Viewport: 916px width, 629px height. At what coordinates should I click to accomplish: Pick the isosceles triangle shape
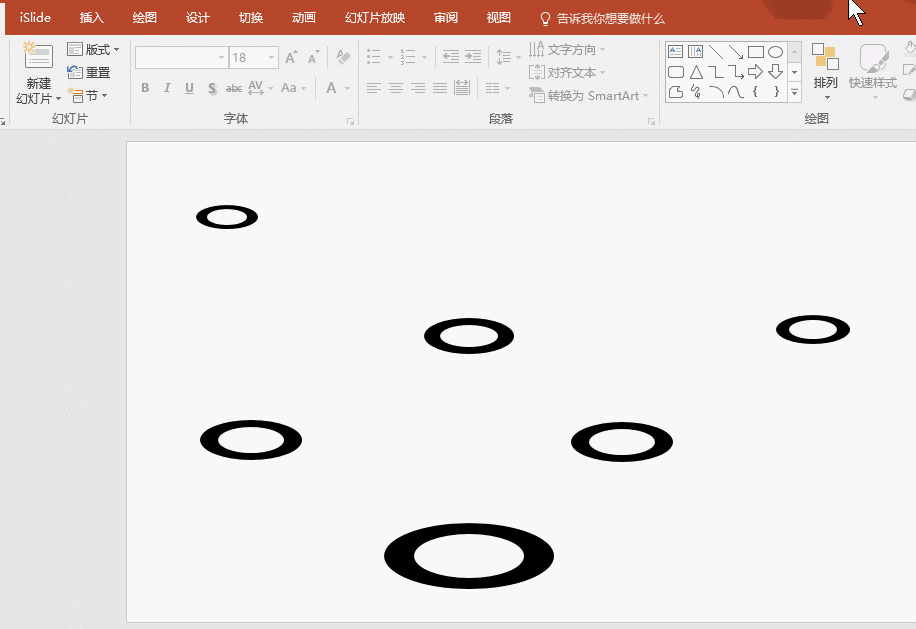(x=696, y=72)
